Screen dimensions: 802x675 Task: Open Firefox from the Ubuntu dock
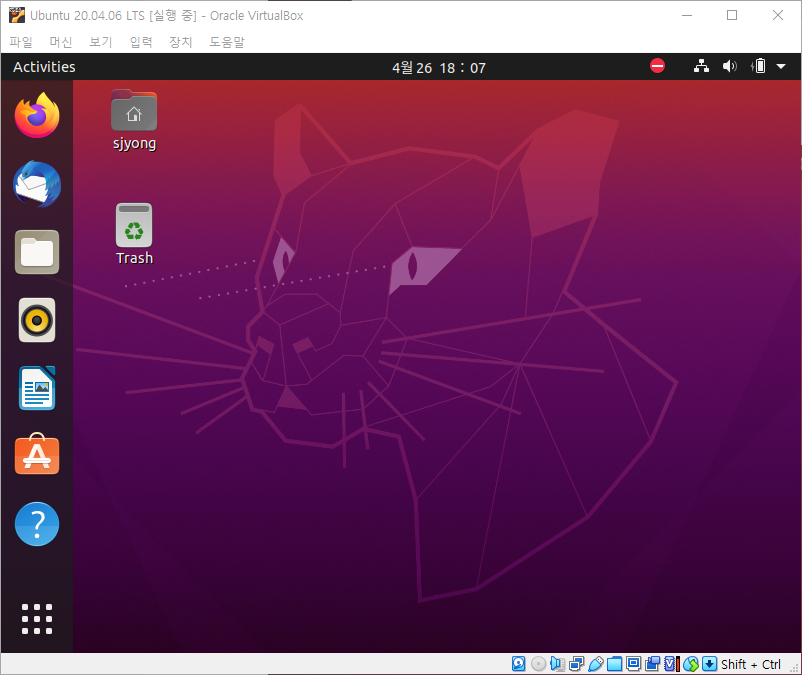[x=37, y=116]
